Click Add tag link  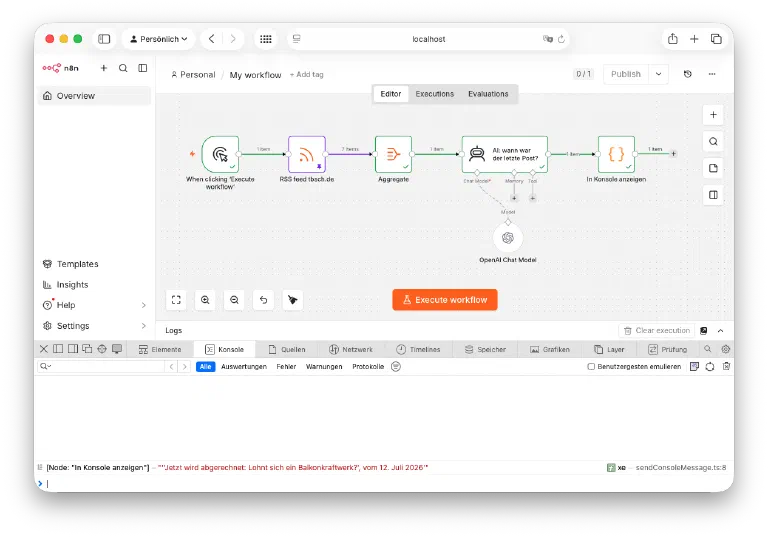(x=307, y=74)
